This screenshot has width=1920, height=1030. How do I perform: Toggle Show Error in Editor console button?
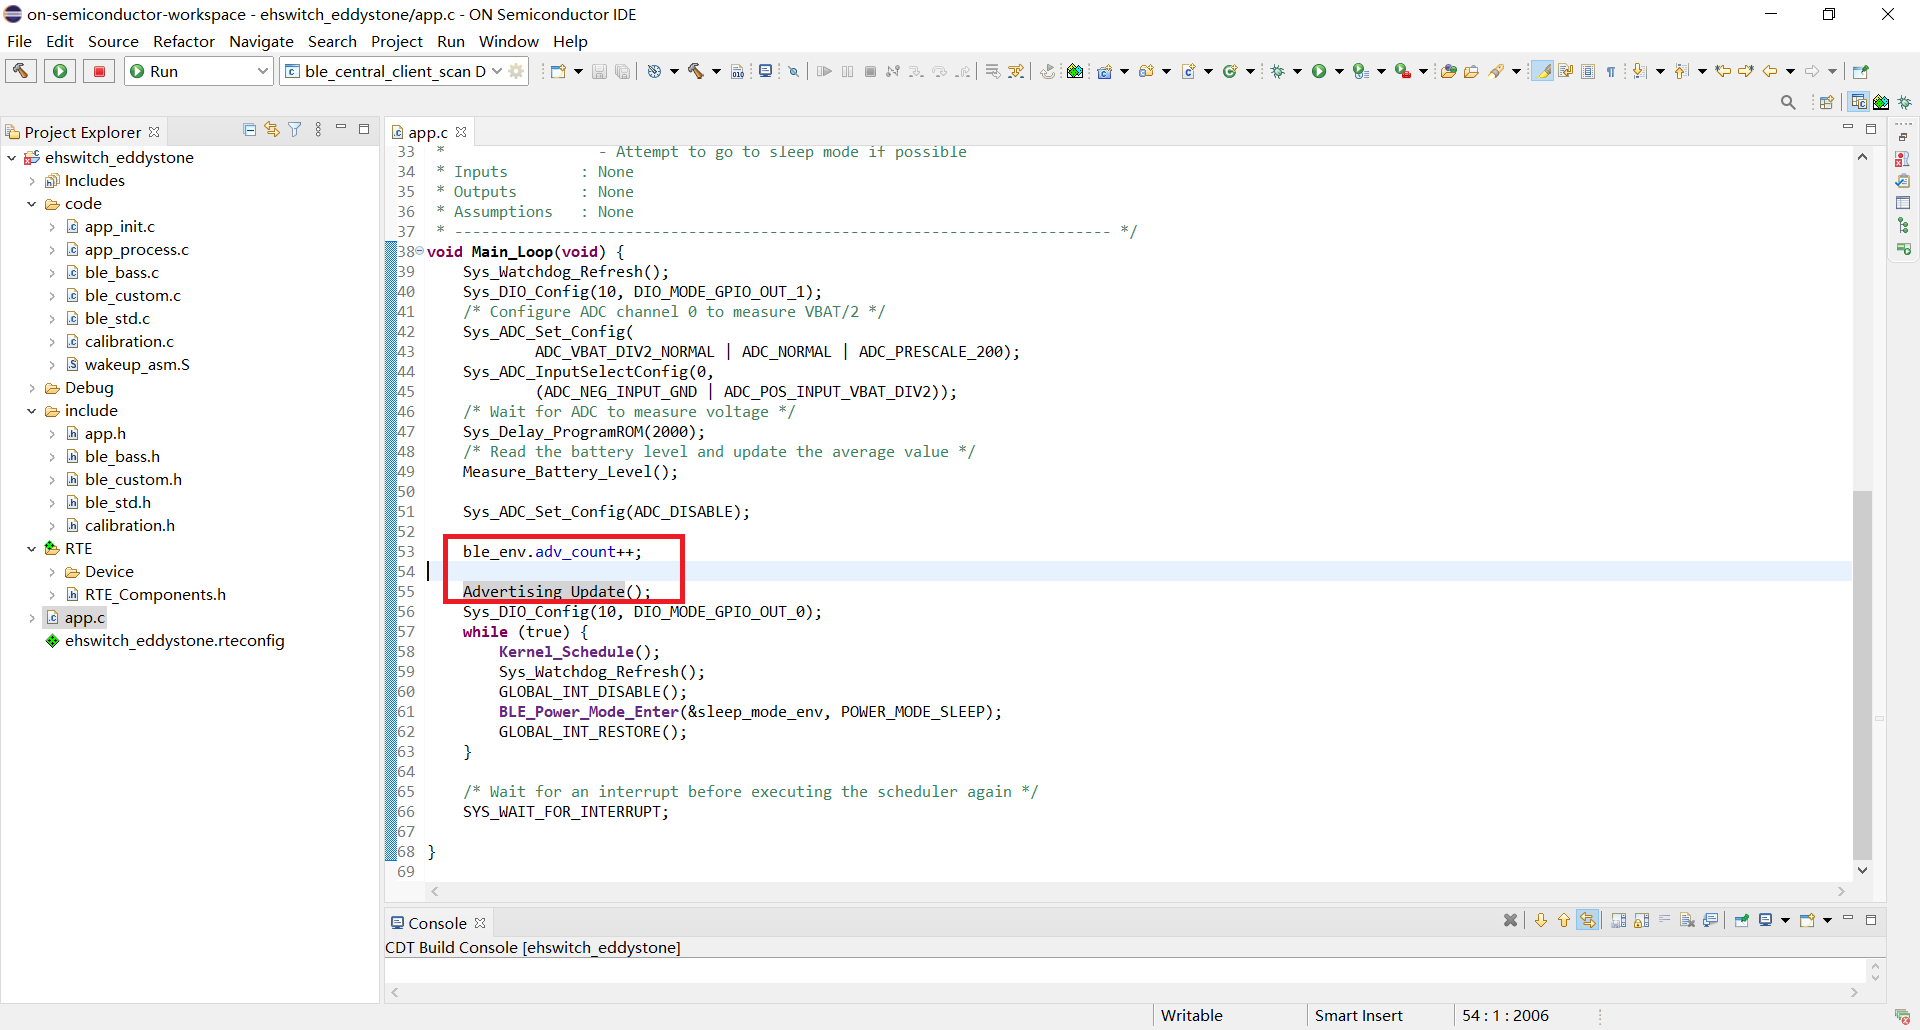point(1588,920)
